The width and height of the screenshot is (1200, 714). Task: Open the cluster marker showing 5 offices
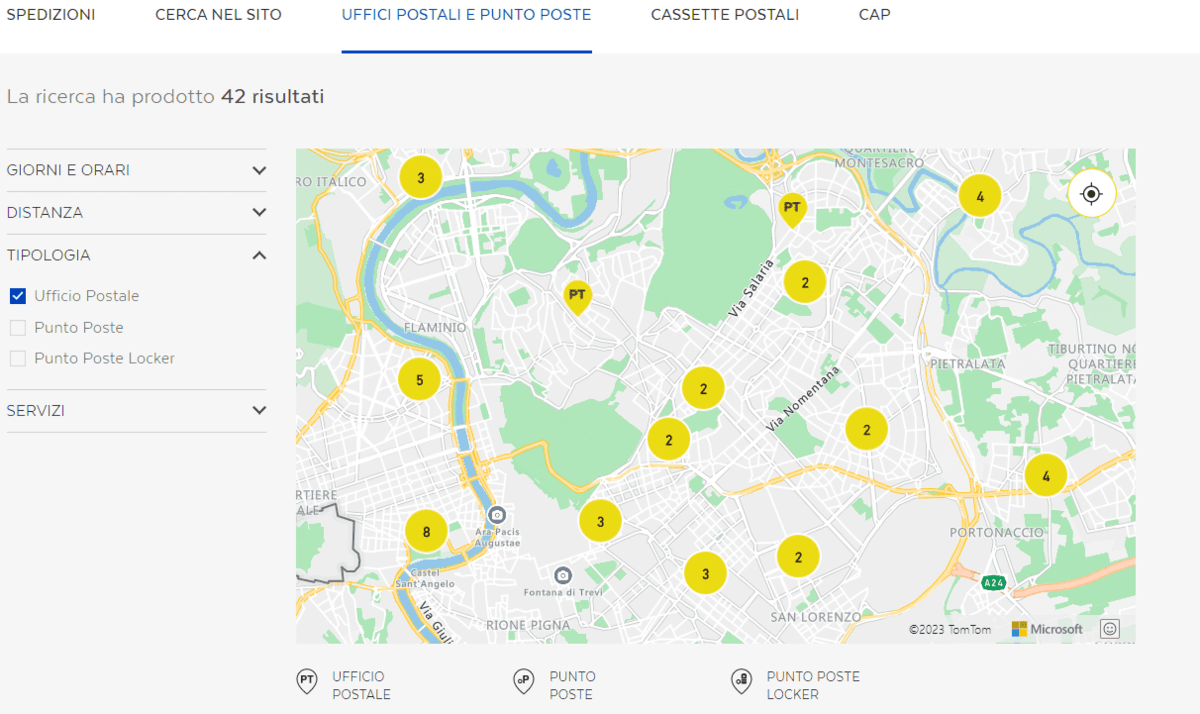coord(419,380)
